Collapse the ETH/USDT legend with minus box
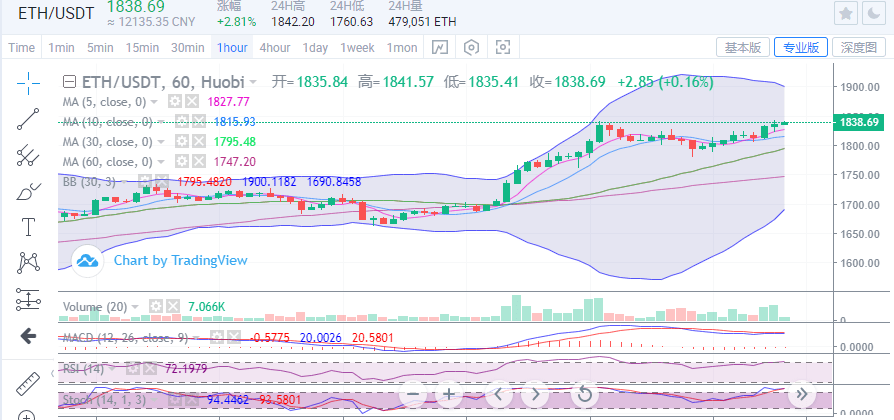Image resolution: width=894 pixels, height=420 pixels. tap(69, 81)
